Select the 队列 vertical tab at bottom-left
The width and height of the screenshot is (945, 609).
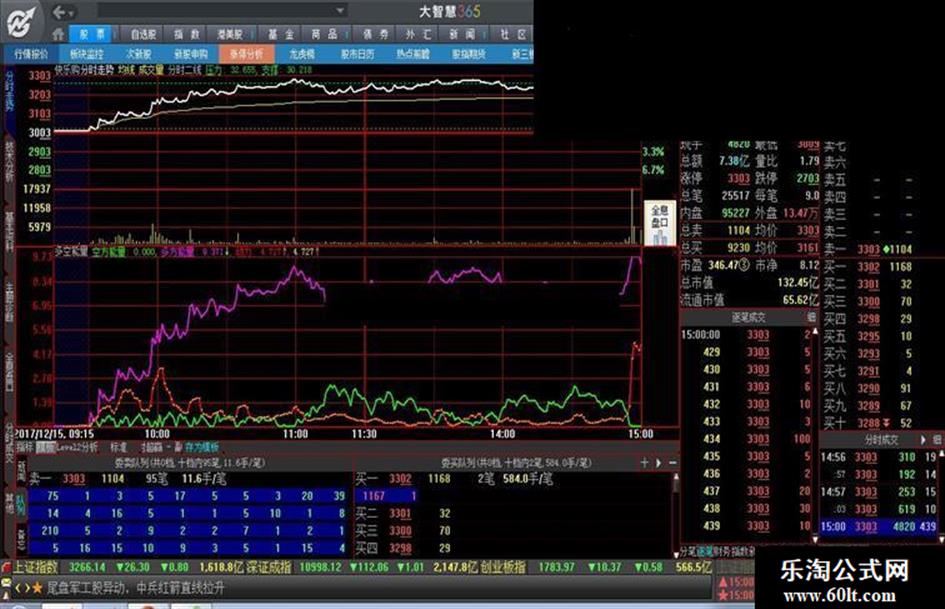pos(22,505)
